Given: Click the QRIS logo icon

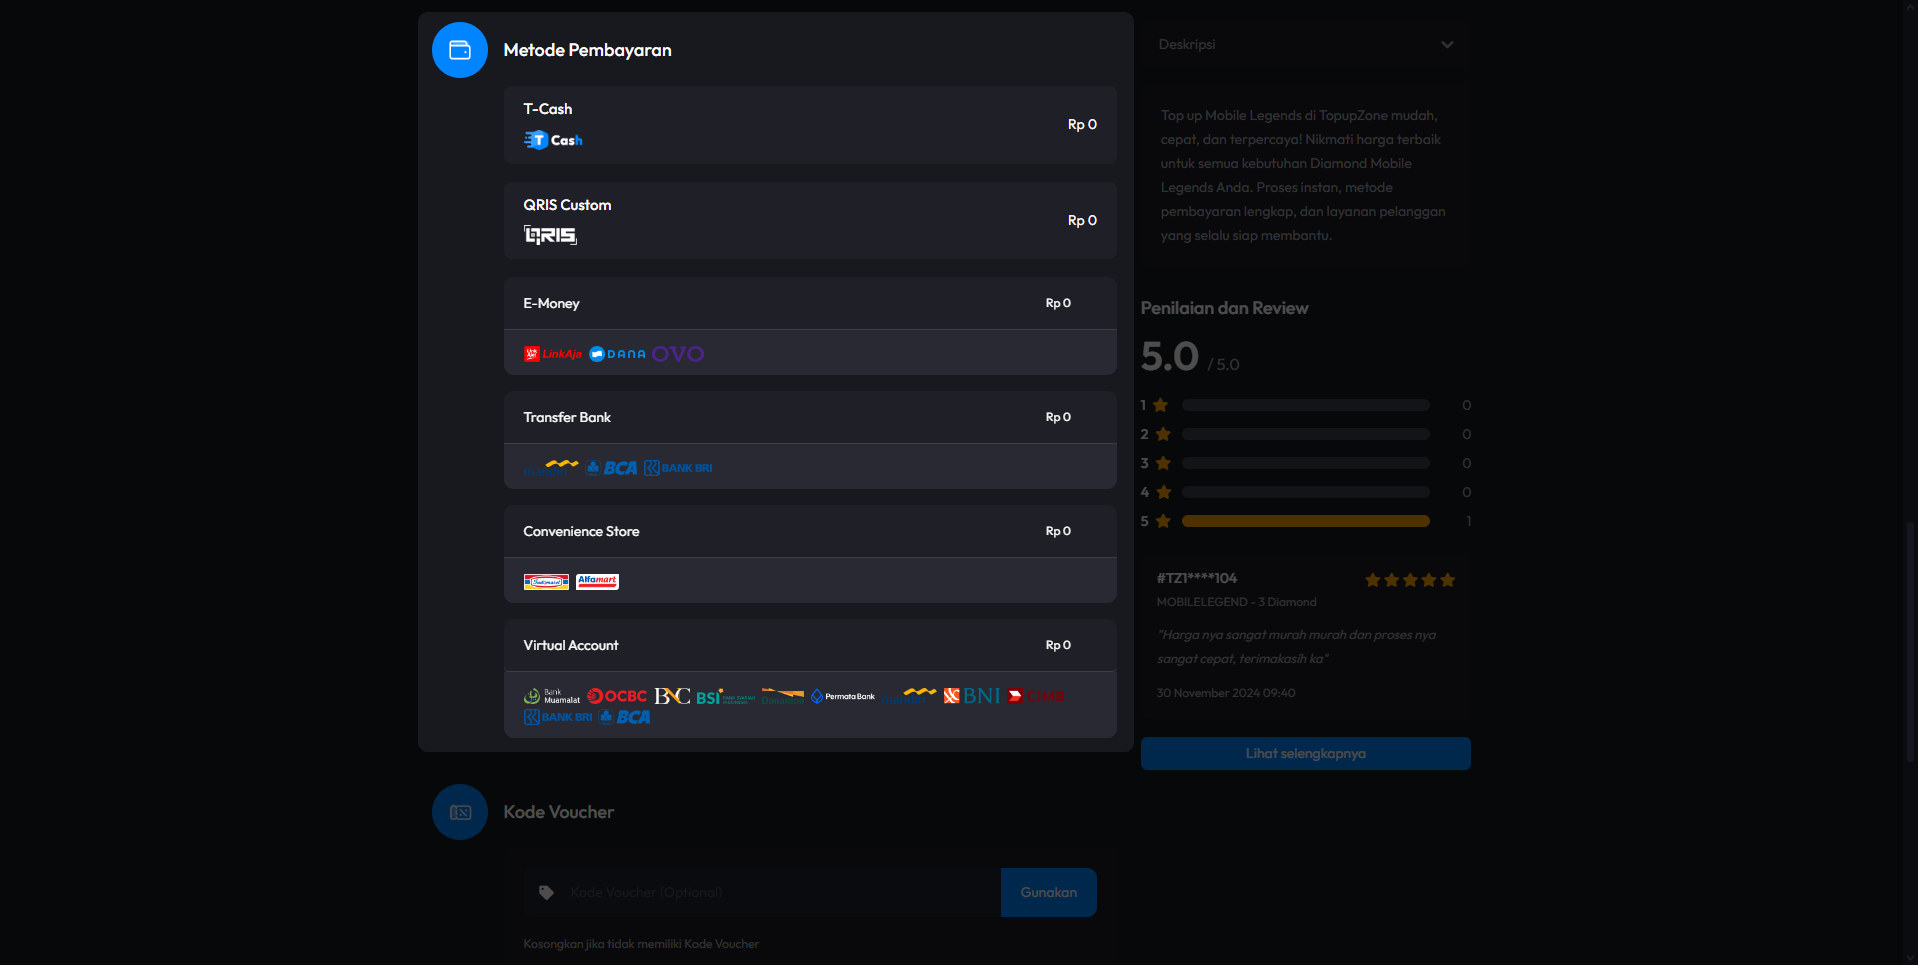Looking at the screenshot, I should coord(550,235).
